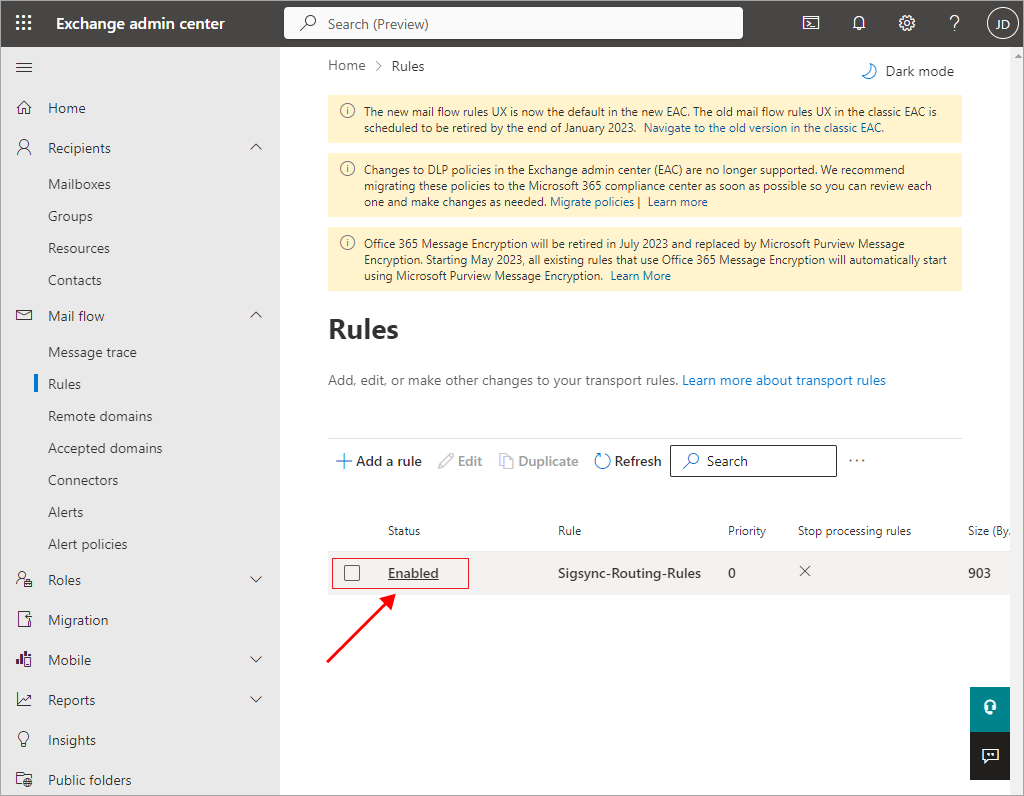Image resolution: width=1024 pixels, height=796 pixels.
Task: Expand the Roles section chevron
Action: [256, 579]
